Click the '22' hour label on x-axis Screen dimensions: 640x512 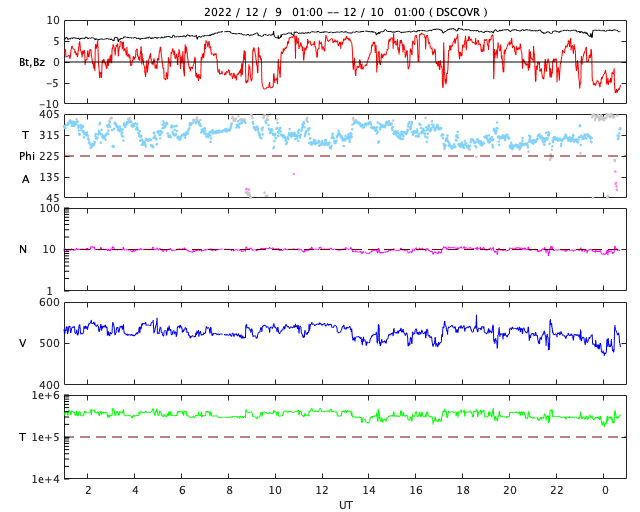click(556, 490)
